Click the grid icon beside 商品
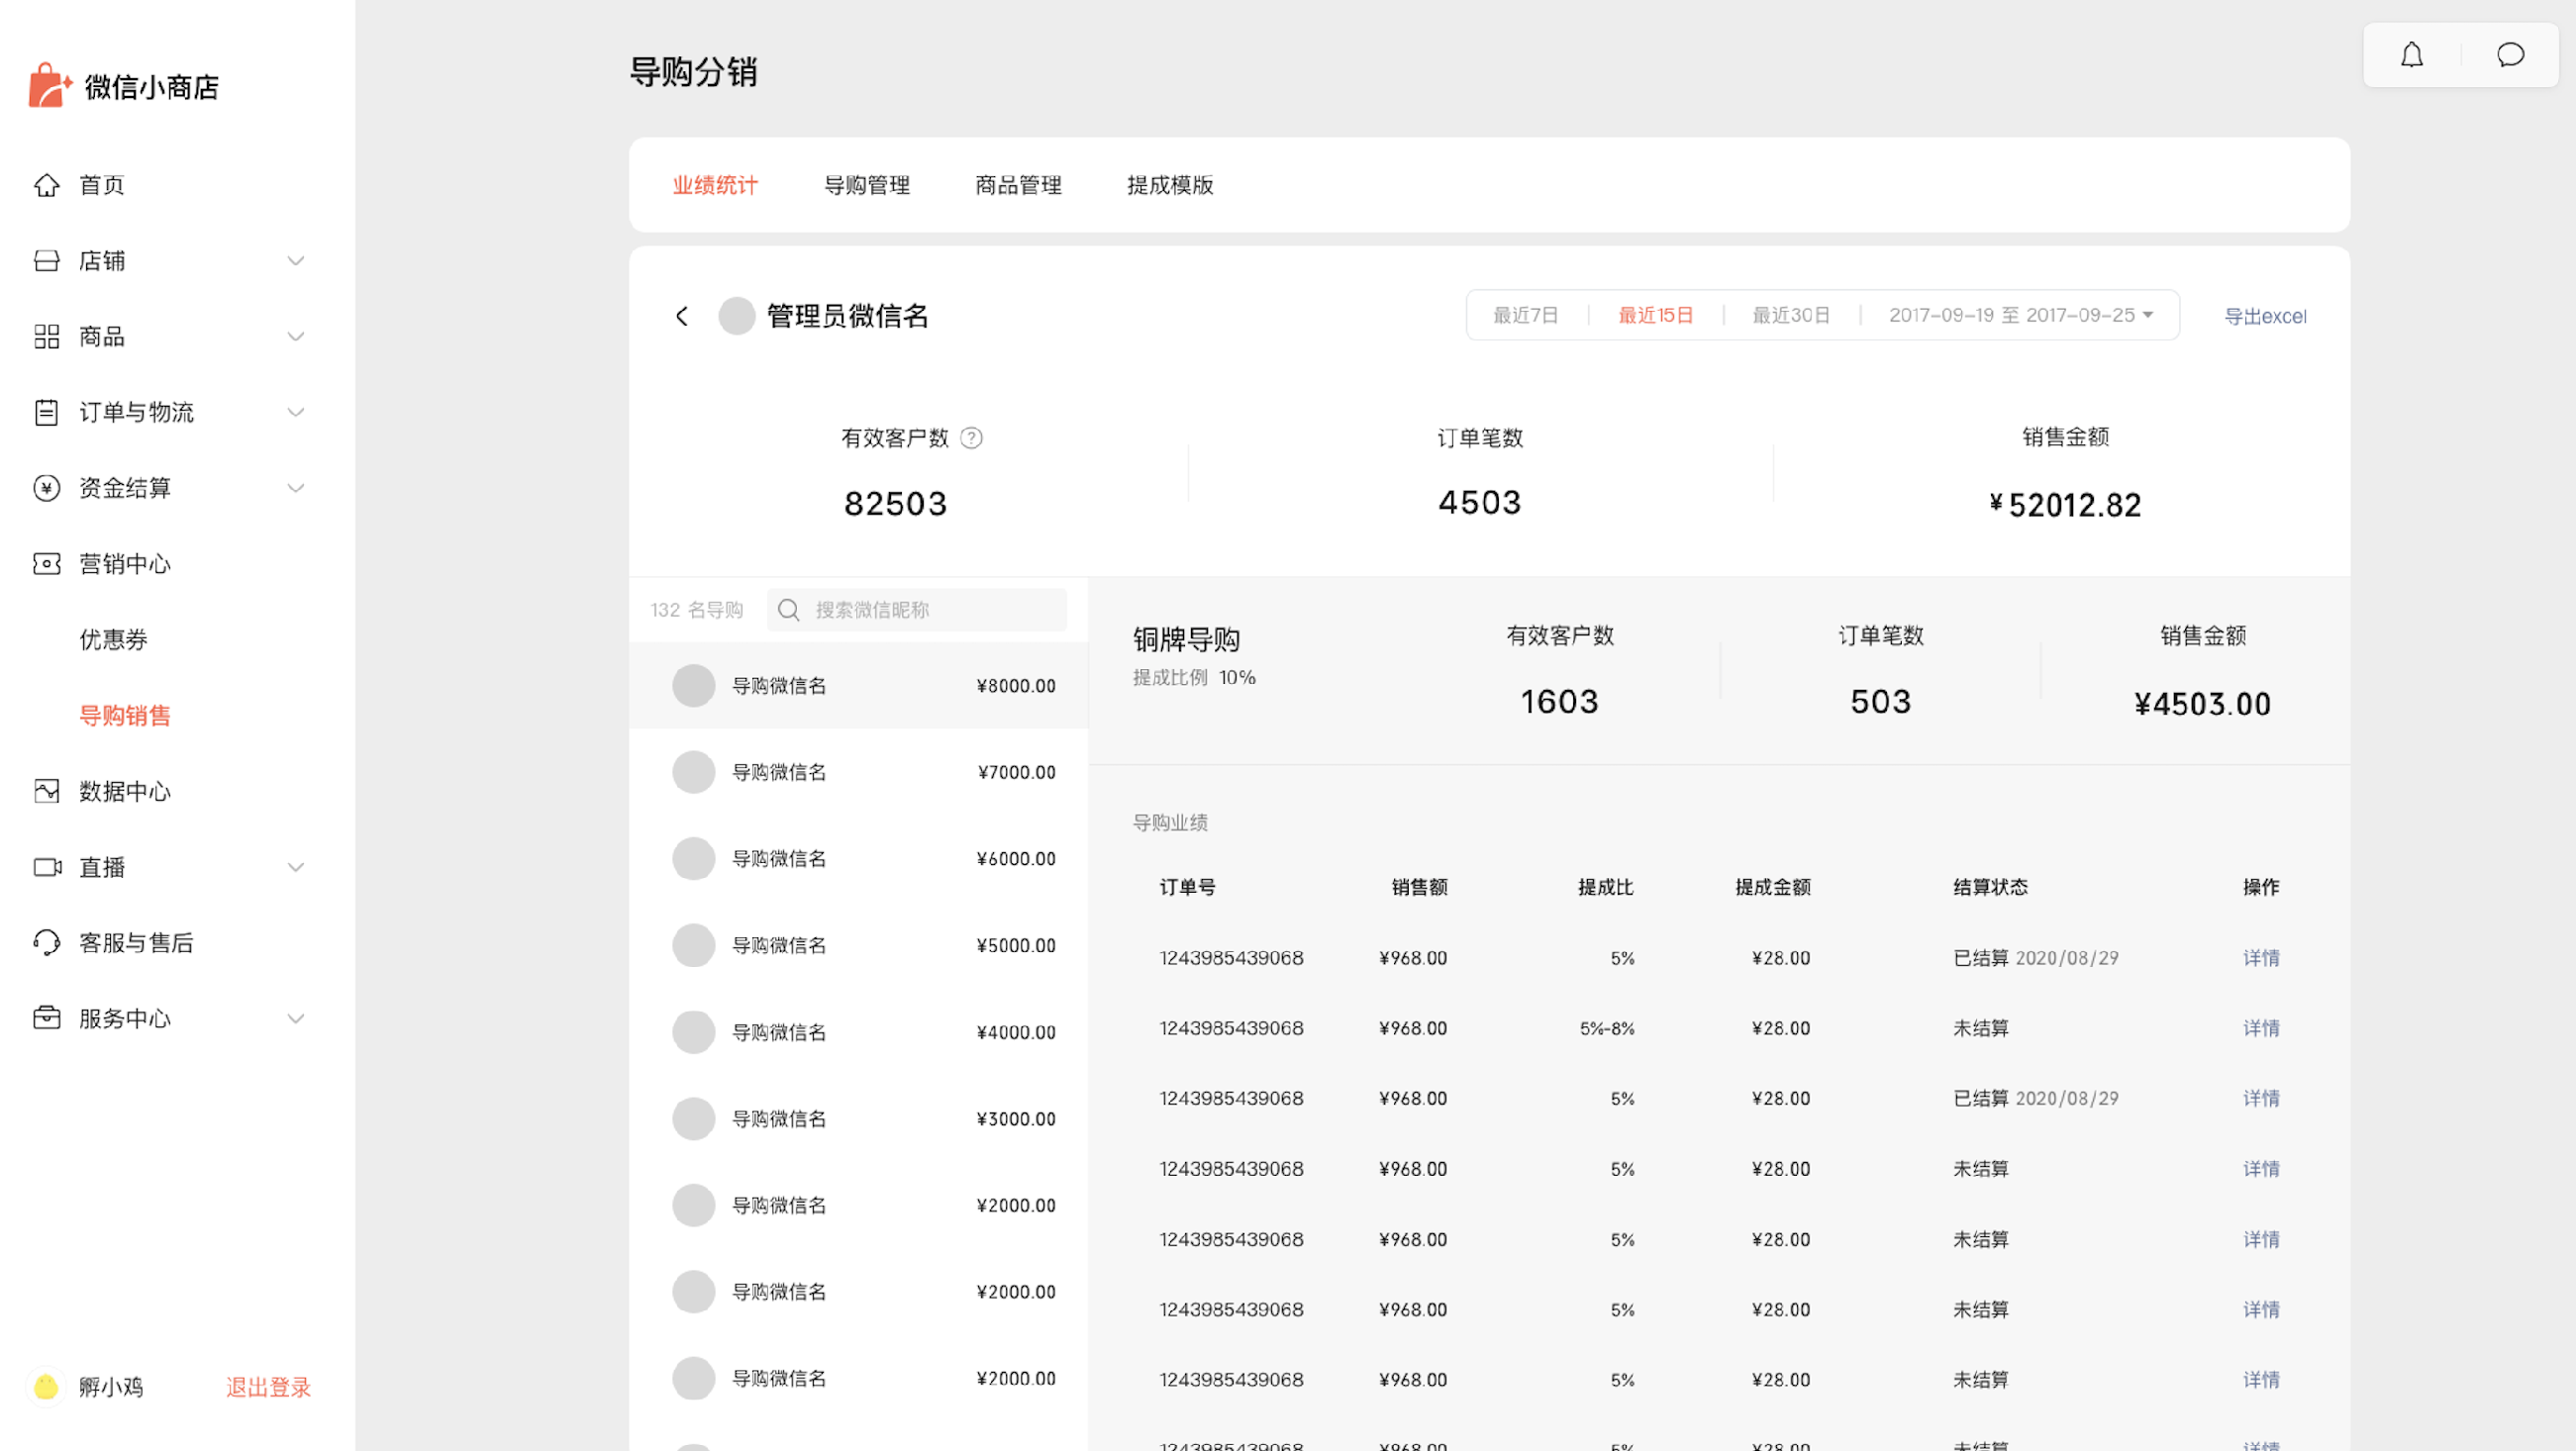2576x1451 pixels. 46,337
